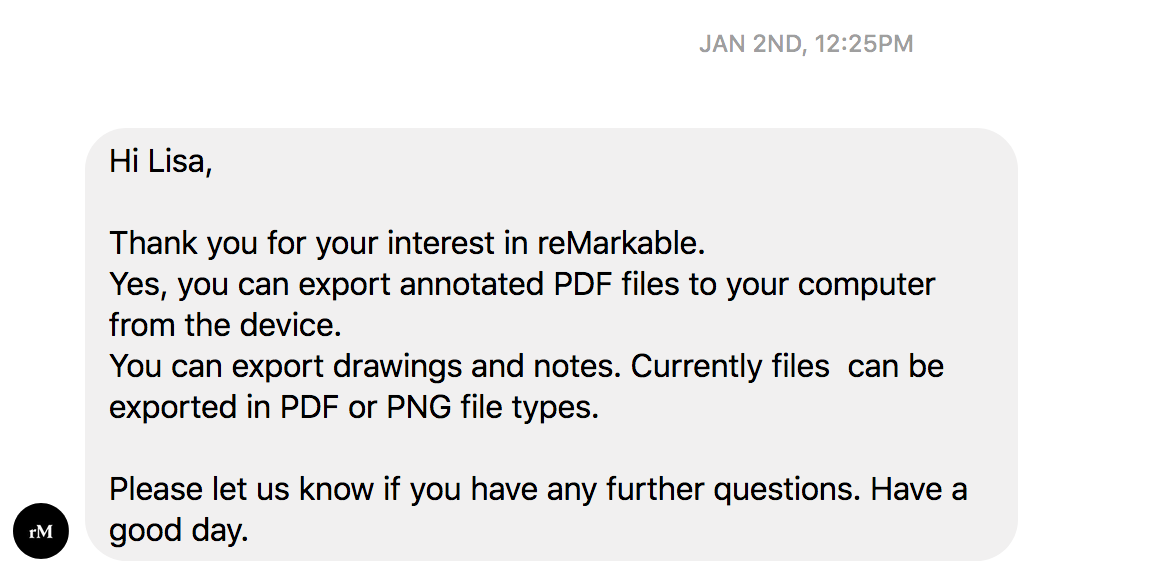Click the blank line below "Hi Lisa,"
Viewport: 1158px width, 582px height.
pyautogui.click(x=551, y=202)
